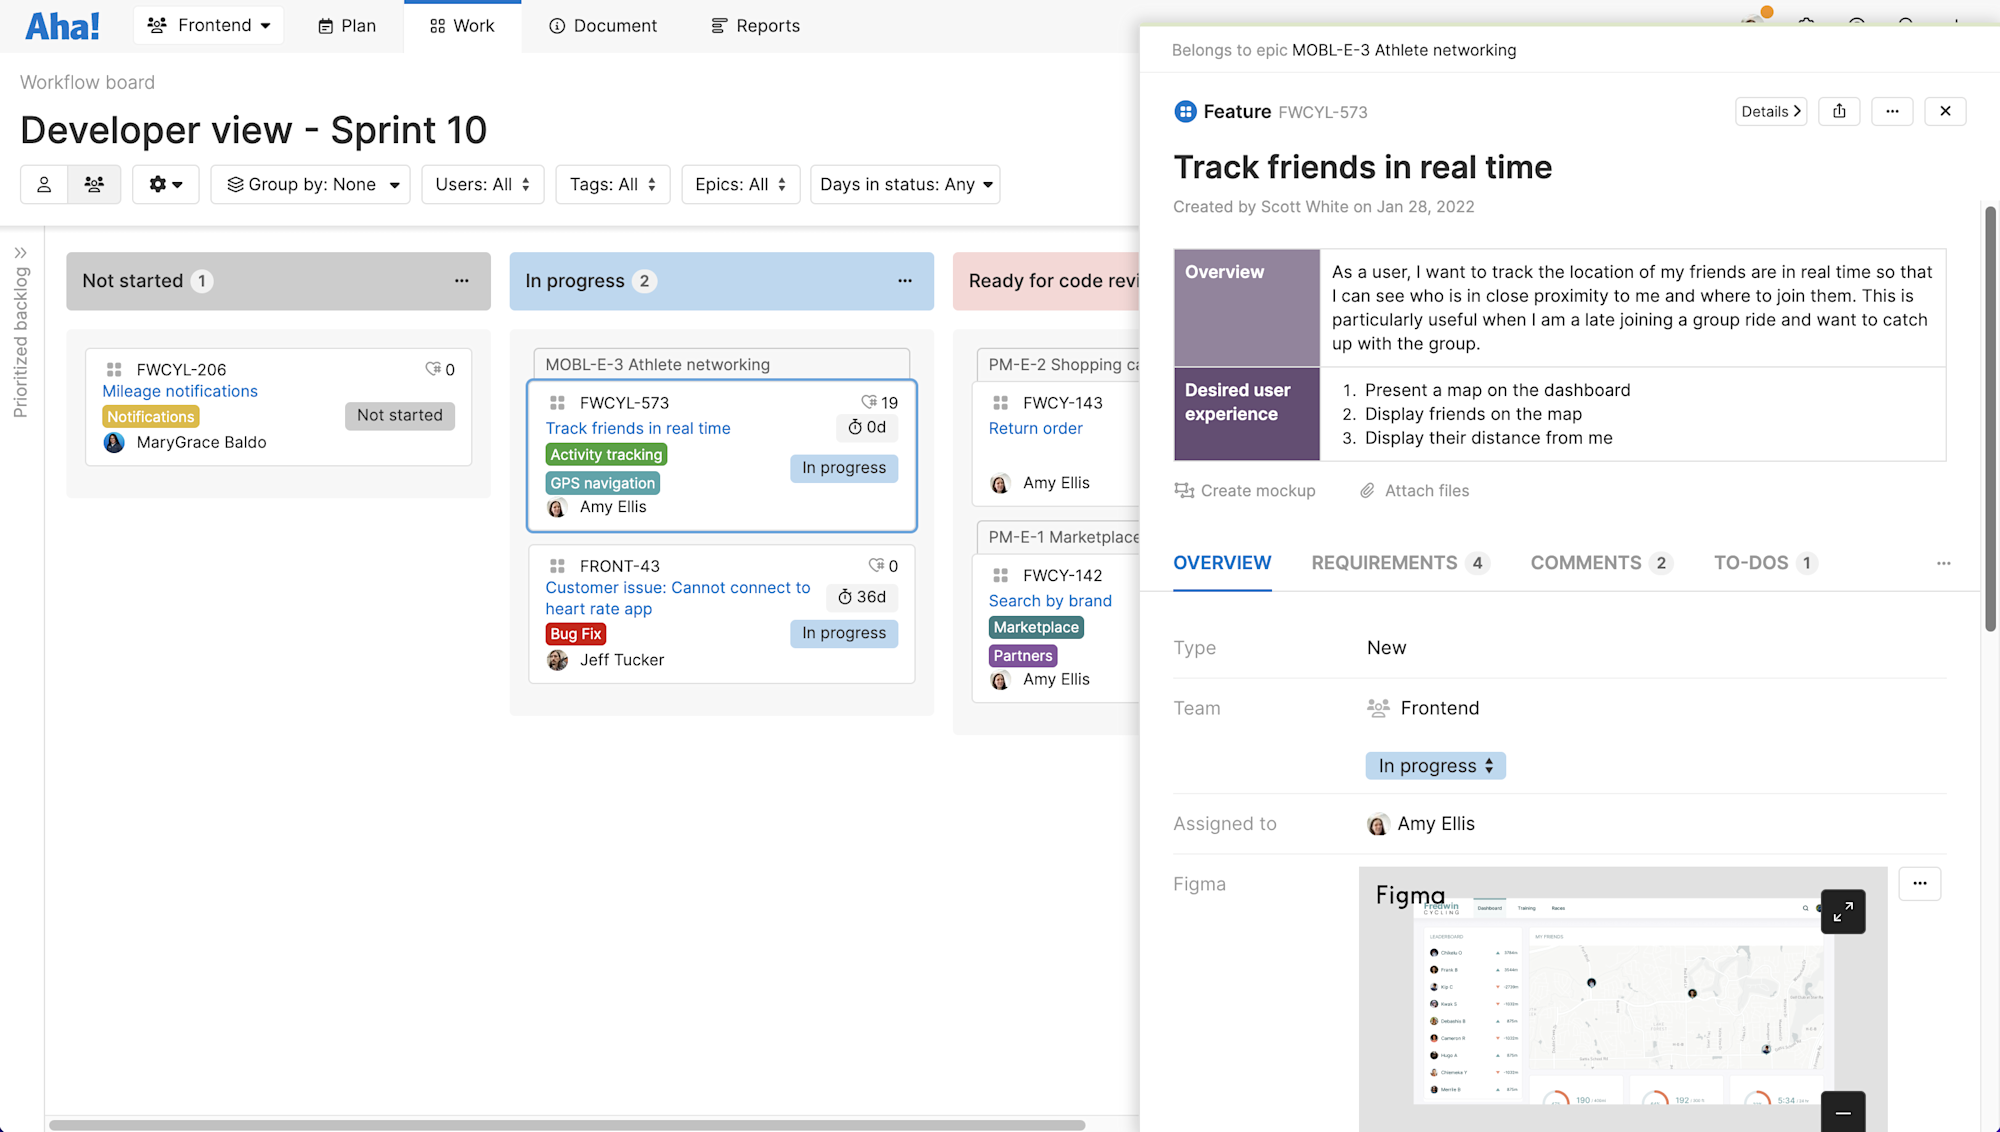Click Amy Ellis's avatar on FWCYL-573 card
The height and width of the screenshot is (1132, 2000).
558,507
